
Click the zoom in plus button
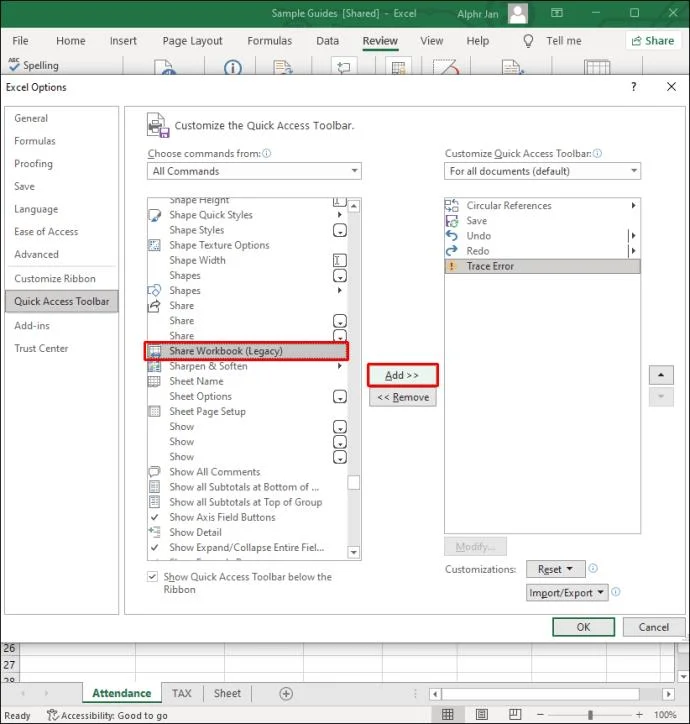click(639, 715)
